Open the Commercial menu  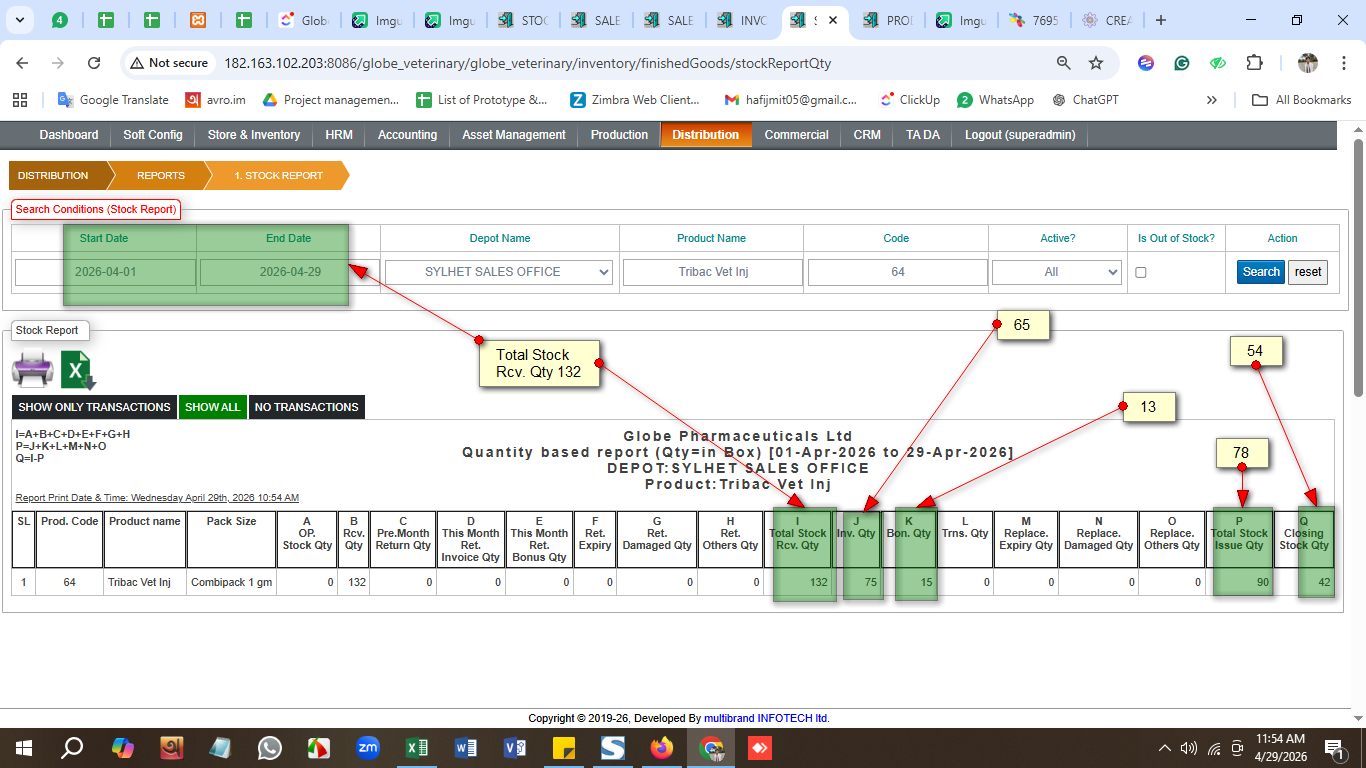coord(796,135)
